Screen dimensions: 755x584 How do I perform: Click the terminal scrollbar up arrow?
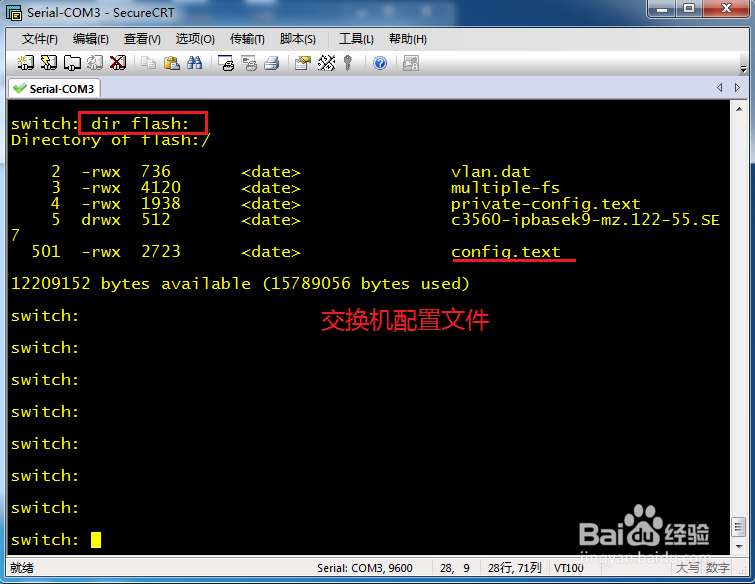[739, 109]
